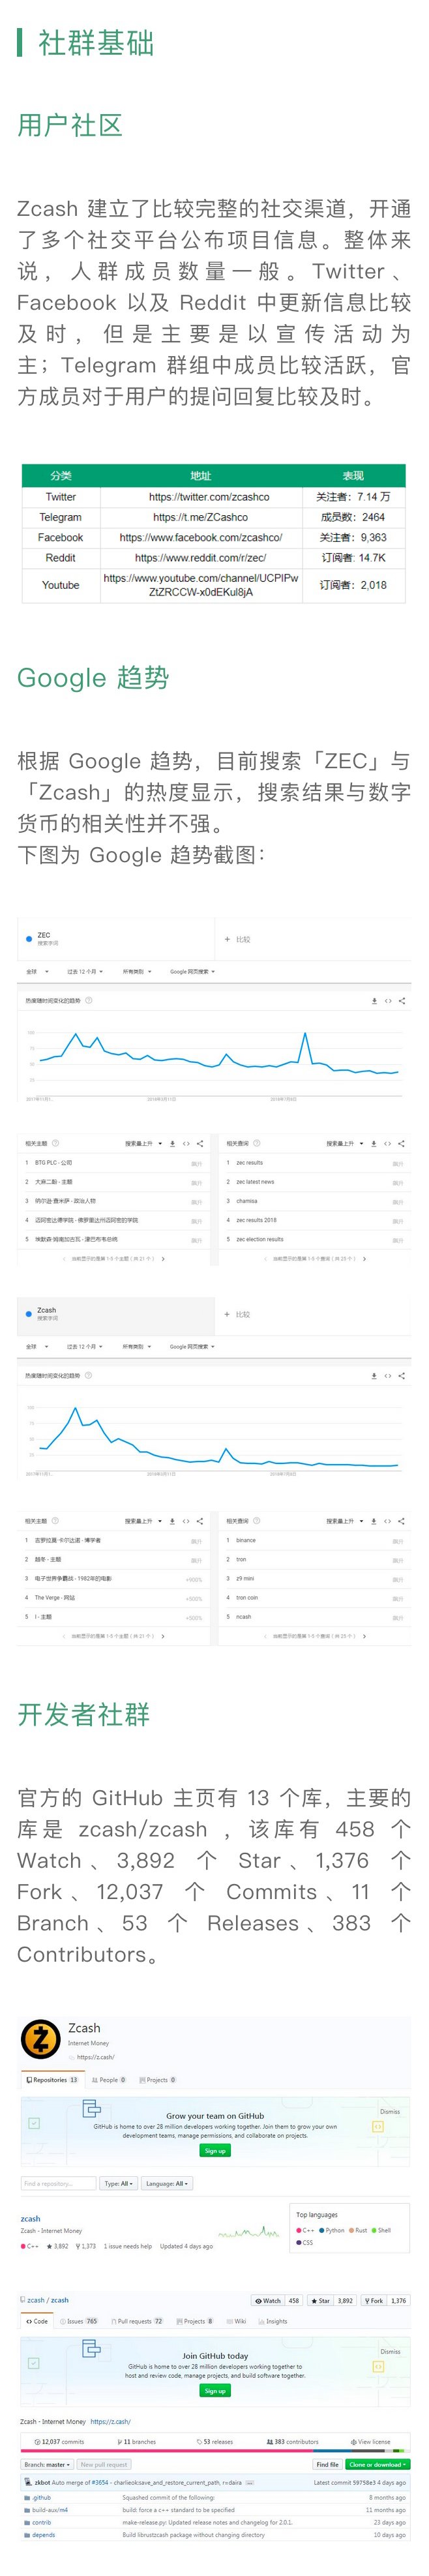Open the Wiki tab
This screenshot has width=429, height=2576.
(x=237, y=2321)
